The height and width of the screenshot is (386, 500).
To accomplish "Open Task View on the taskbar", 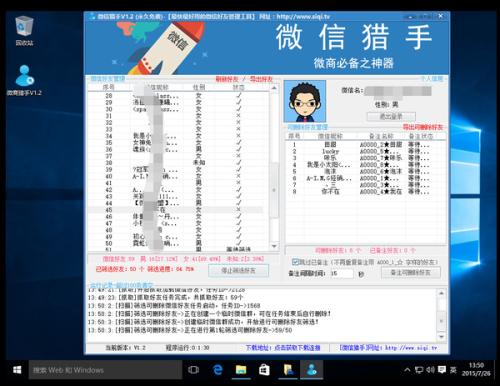I will pos(193,370).
